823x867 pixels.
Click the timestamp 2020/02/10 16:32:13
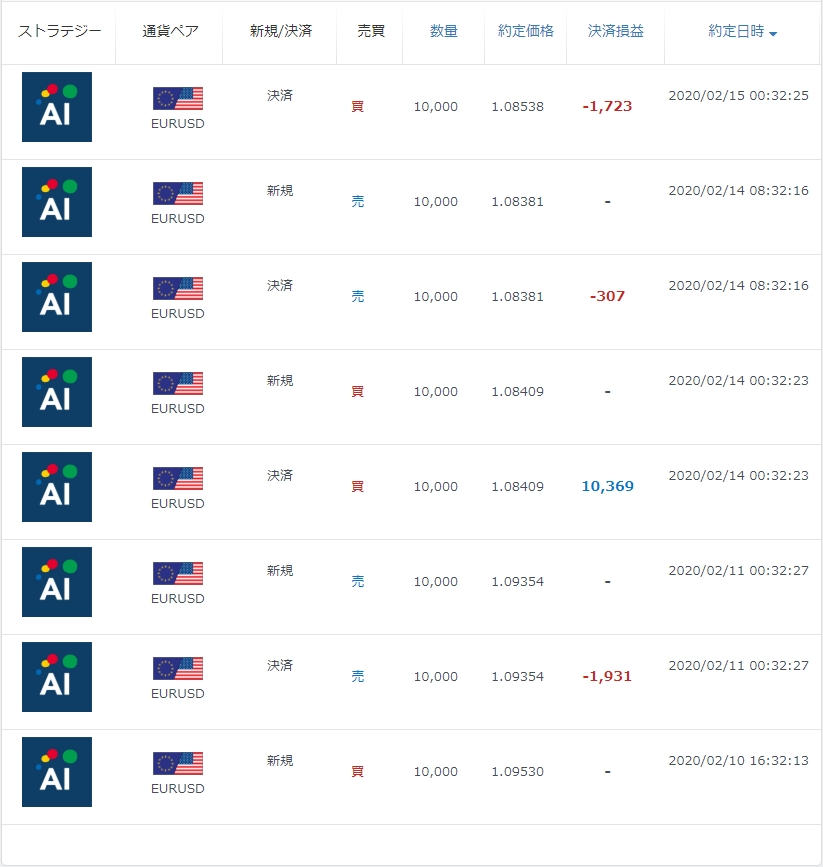pyautogui.click(x=738, y=760)
